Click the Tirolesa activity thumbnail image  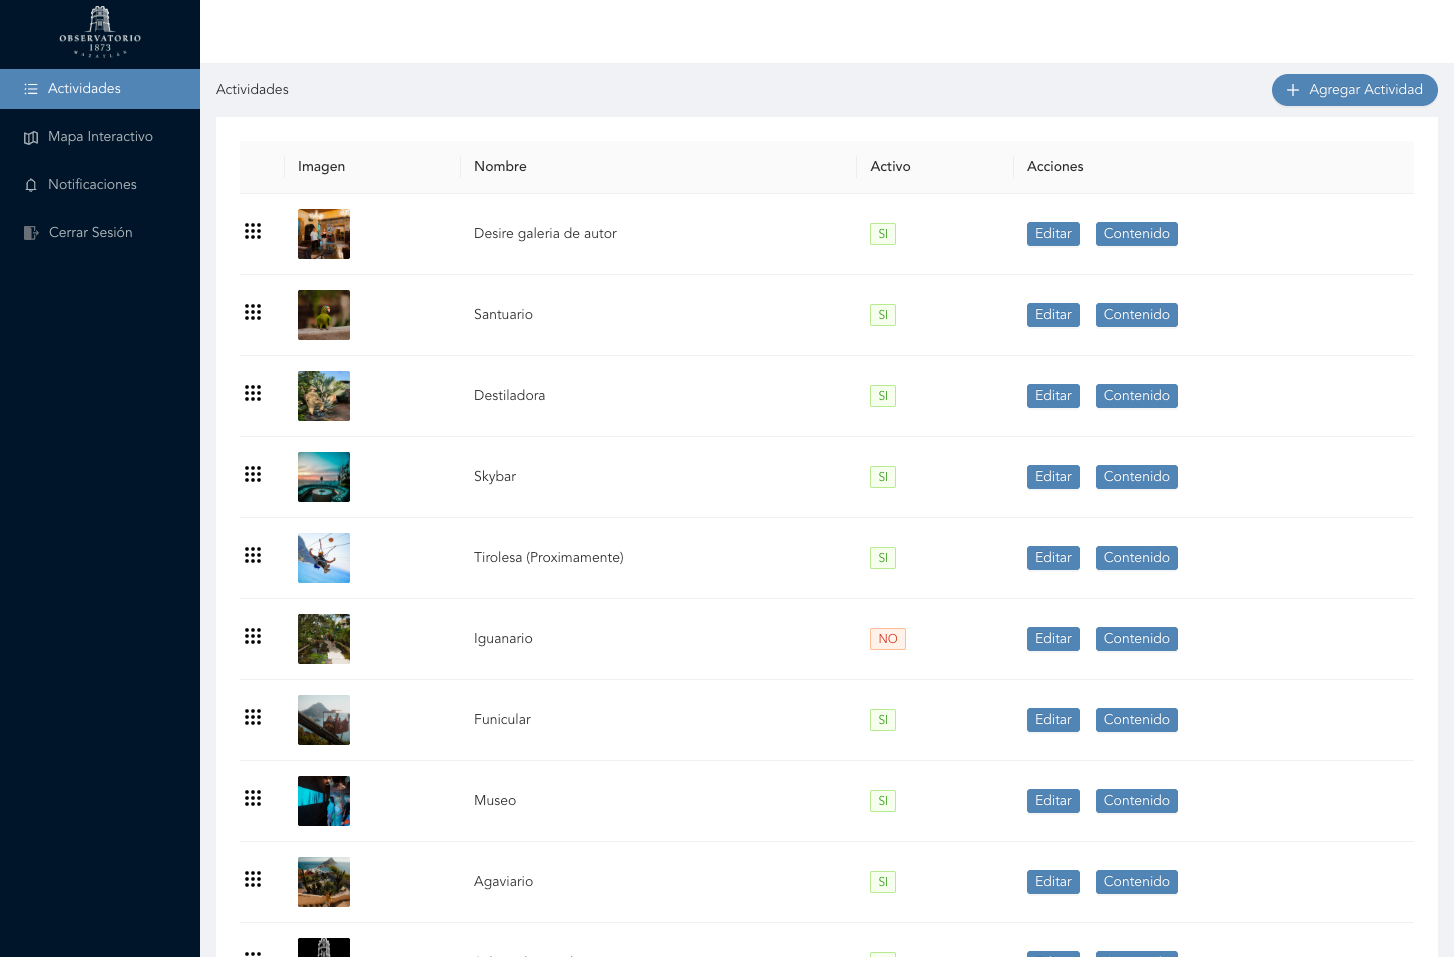pos(323,557)
